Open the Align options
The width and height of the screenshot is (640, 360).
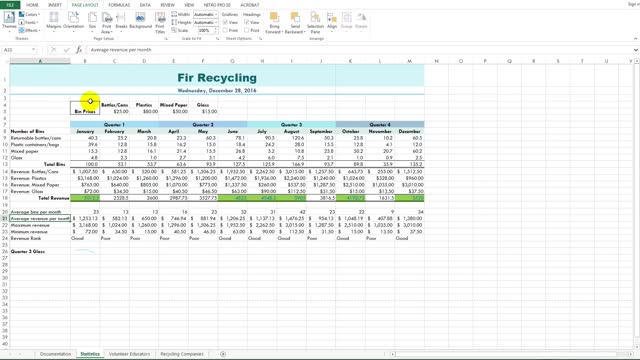[x=332, y=22]
